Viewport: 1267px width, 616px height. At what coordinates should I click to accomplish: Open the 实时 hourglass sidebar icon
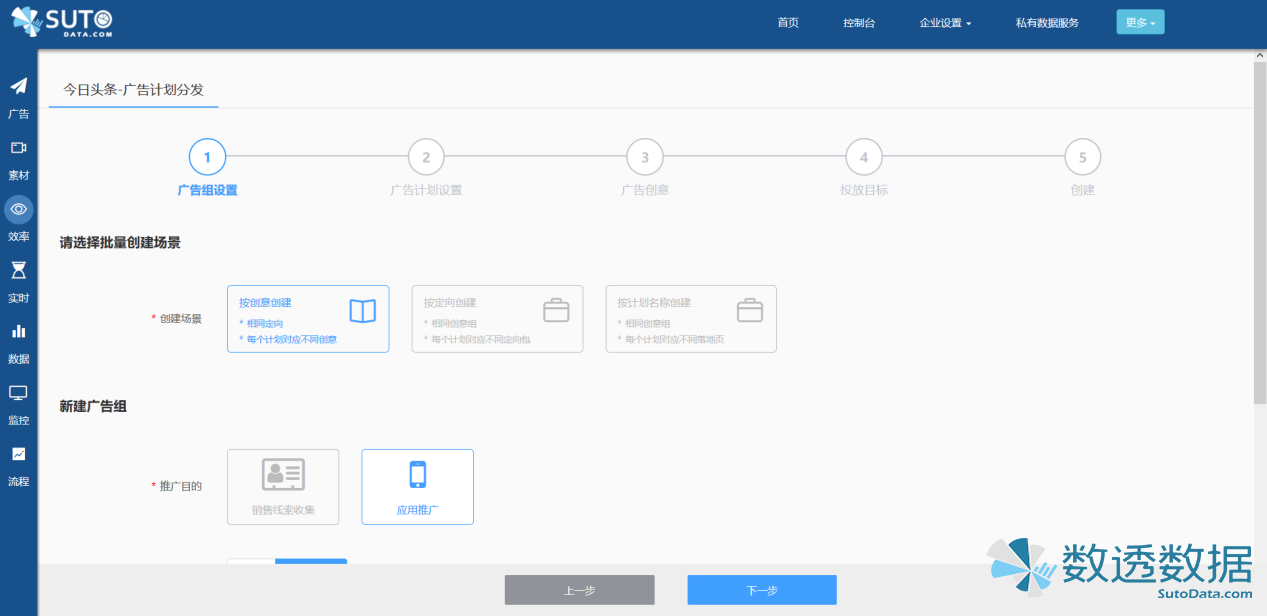[x=18, y=271]
